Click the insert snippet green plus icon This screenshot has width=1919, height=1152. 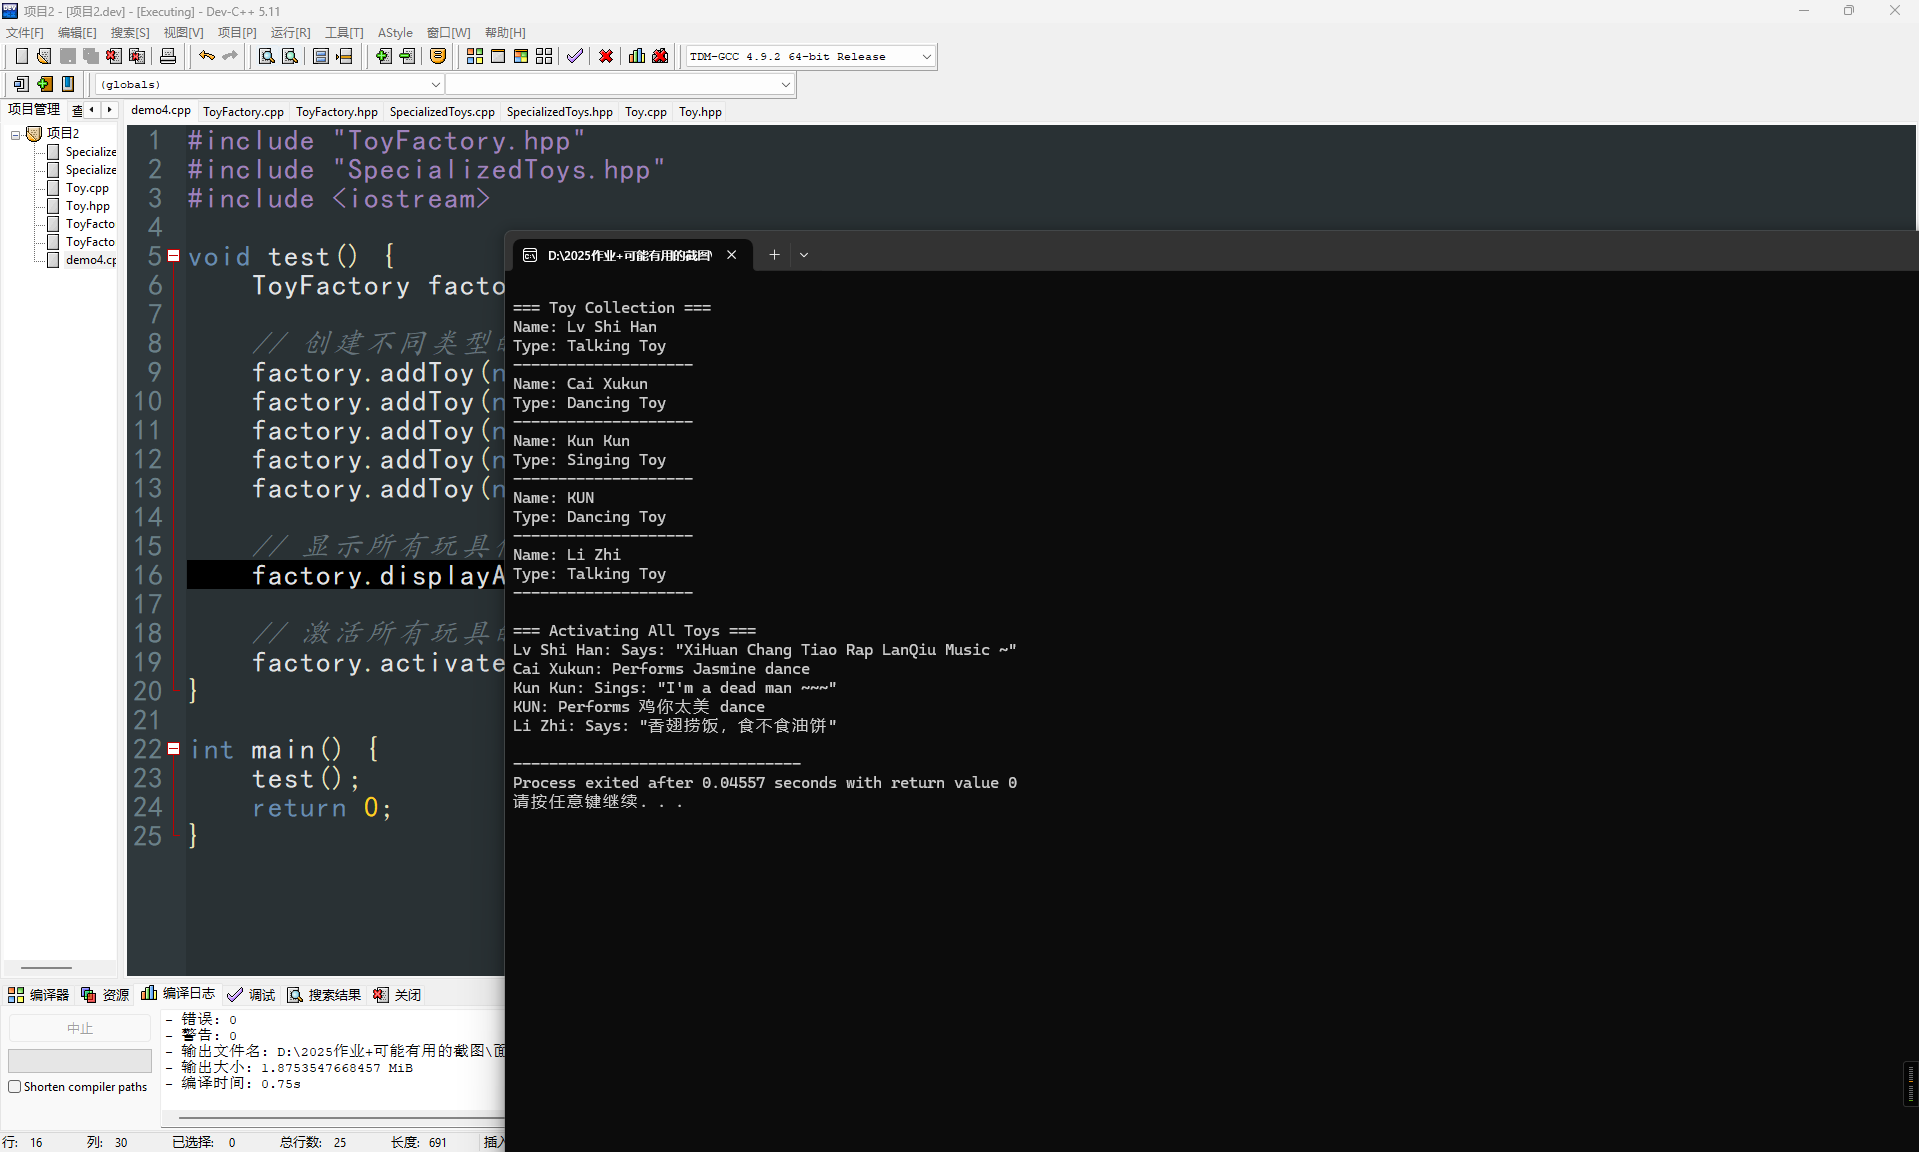pos(45,84)
